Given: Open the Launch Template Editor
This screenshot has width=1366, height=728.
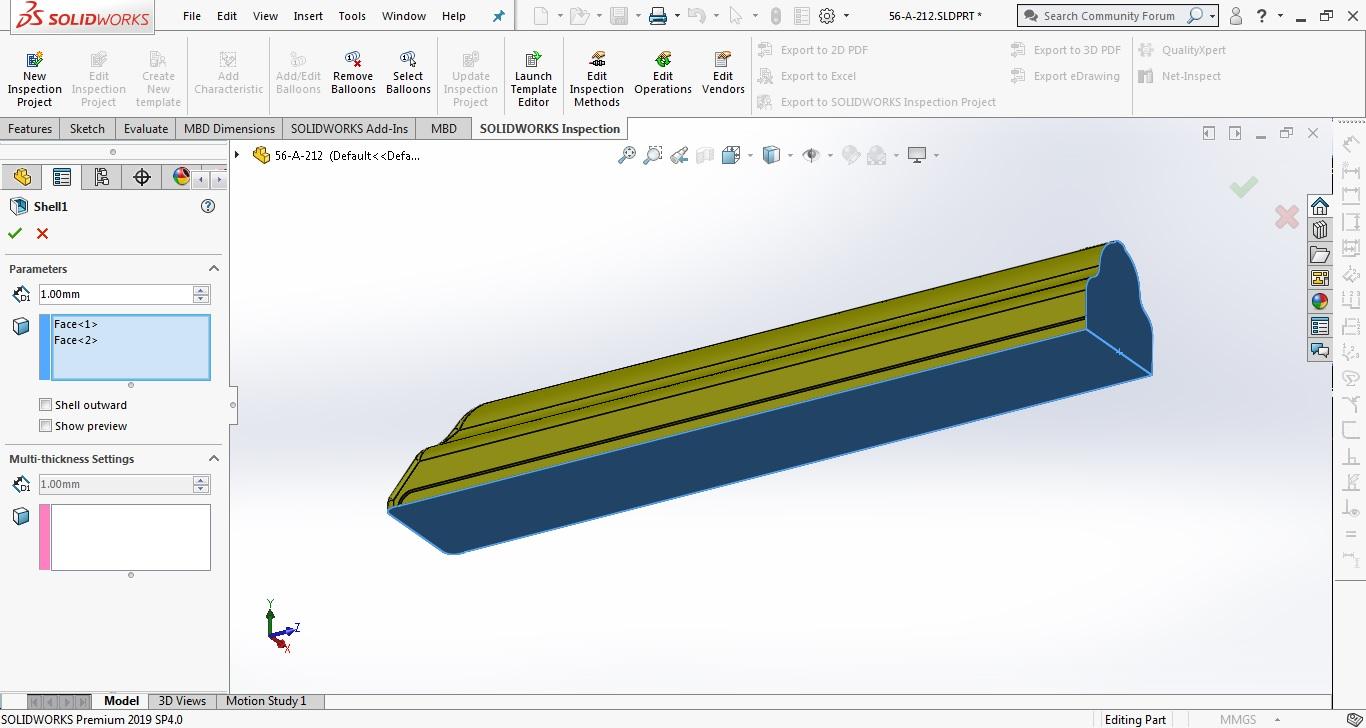Looking at the screenshot, I should (533, 79).
